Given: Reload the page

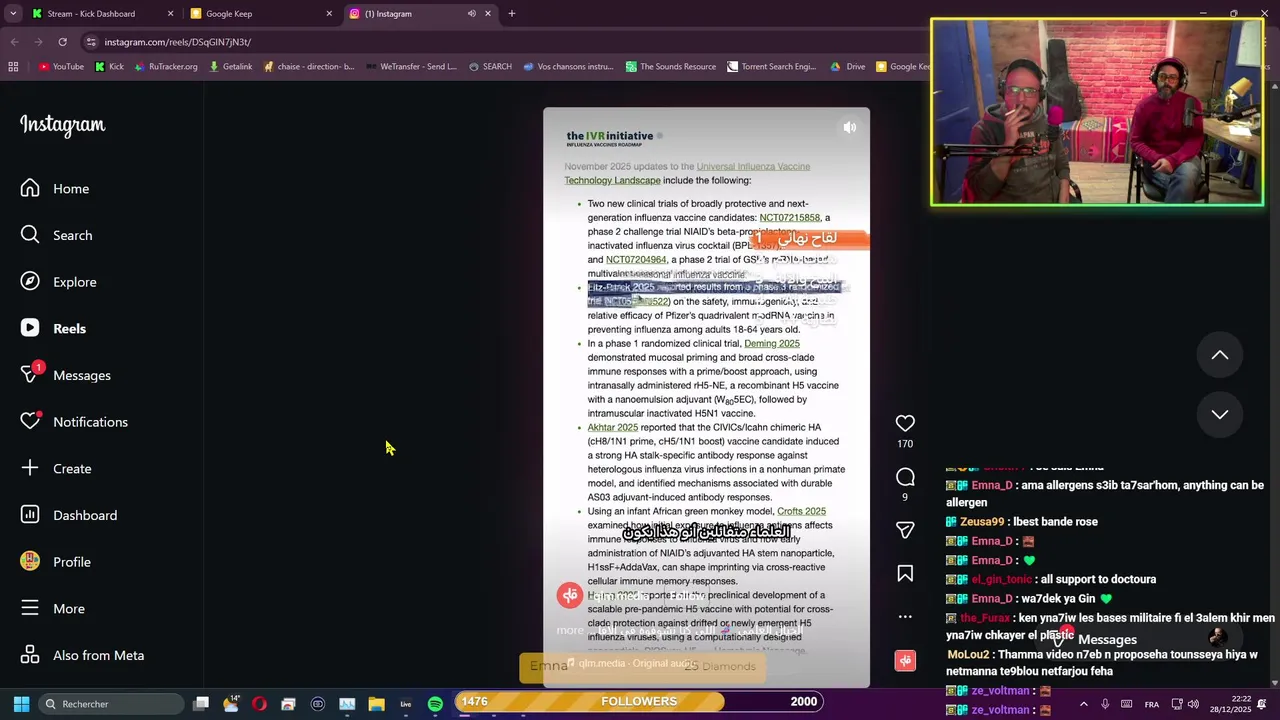Looking at the screenshot, I should point(62,42).
